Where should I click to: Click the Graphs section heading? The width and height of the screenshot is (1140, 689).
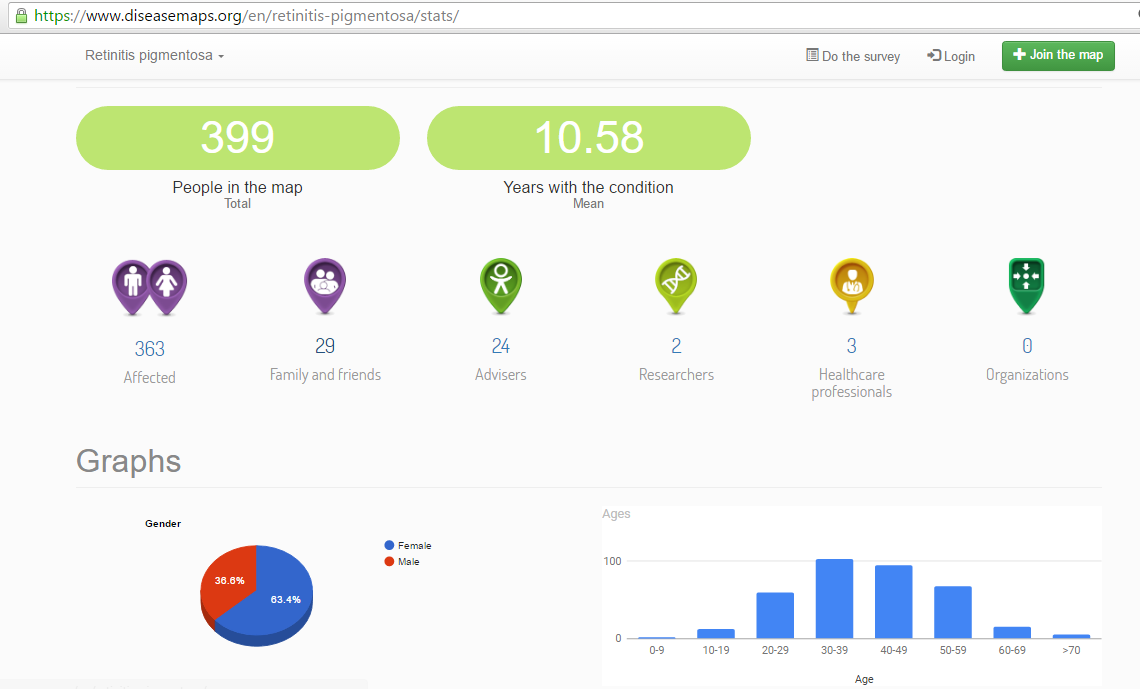(129, 461)
